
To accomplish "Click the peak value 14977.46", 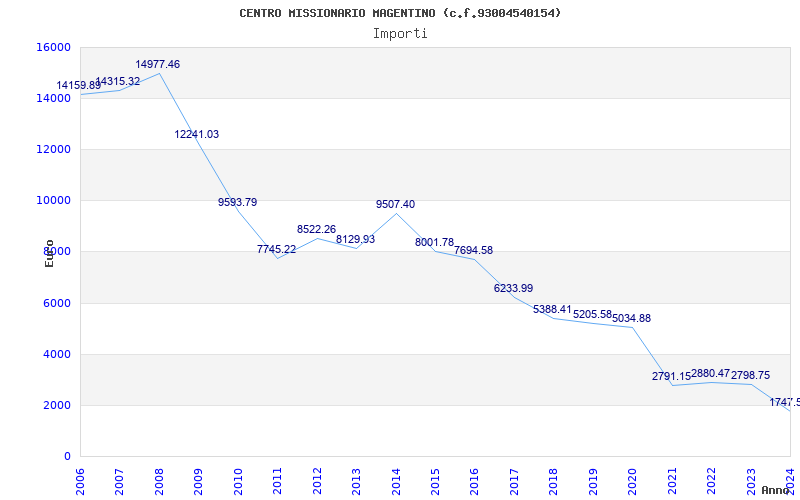I will point(158,64).
